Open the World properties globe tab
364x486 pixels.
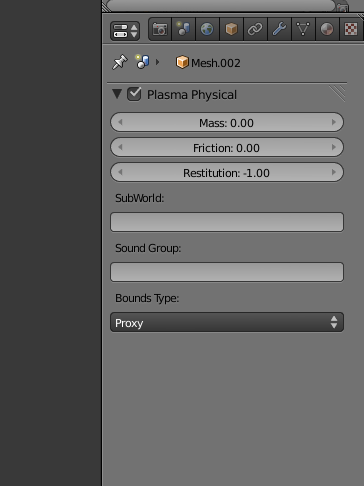(207, 29)
